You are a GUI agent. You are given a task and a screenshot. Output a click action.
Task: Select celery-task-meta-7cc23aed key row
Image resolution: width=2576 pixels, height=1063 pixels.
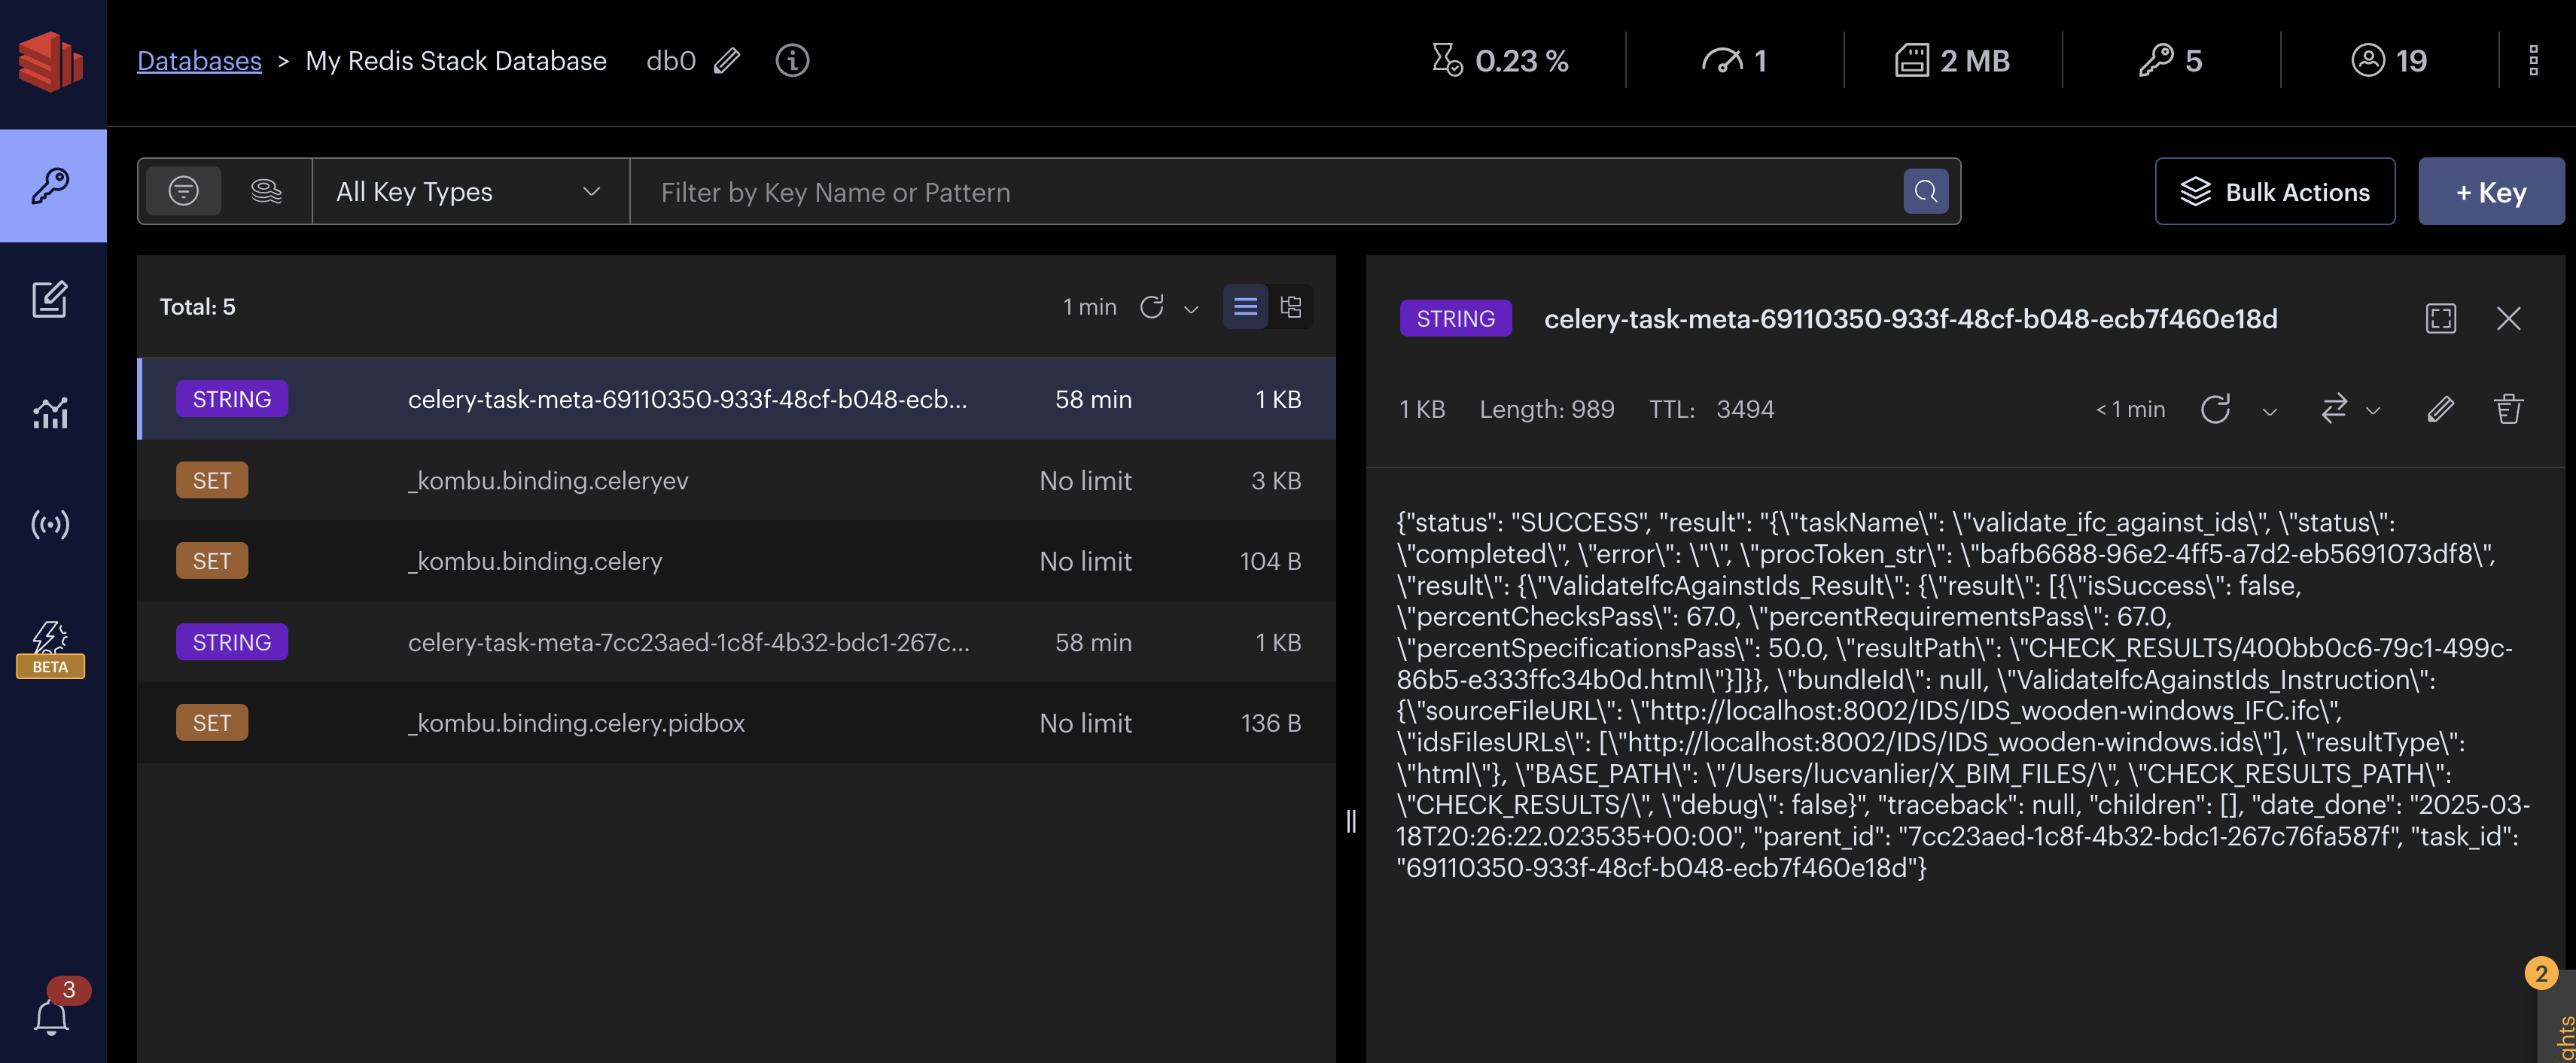pos(736,642)
